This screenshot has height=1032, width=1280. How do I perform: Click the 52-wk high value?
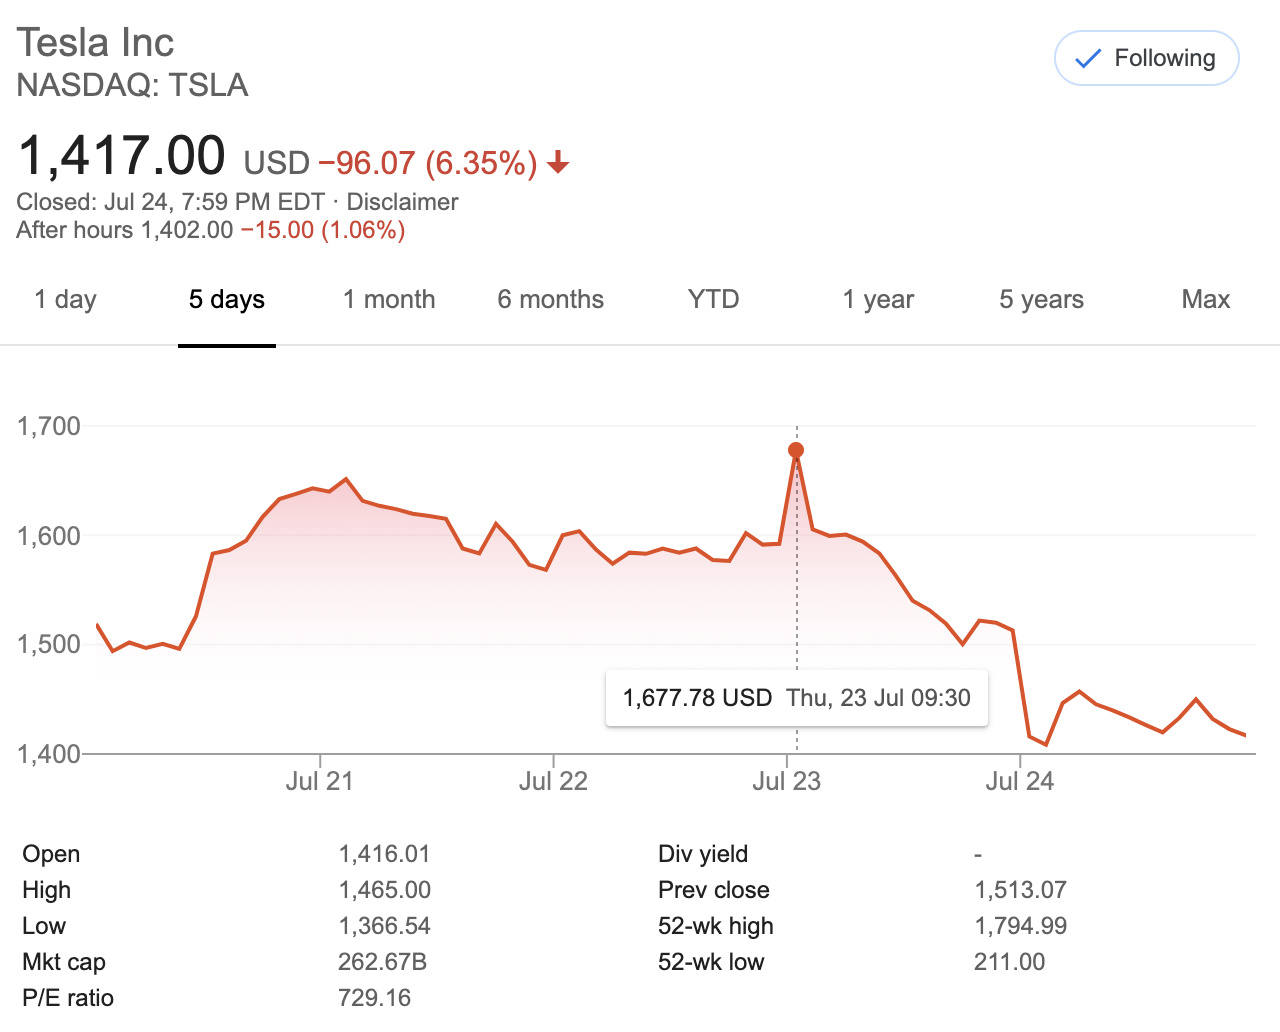(1020, 926)
